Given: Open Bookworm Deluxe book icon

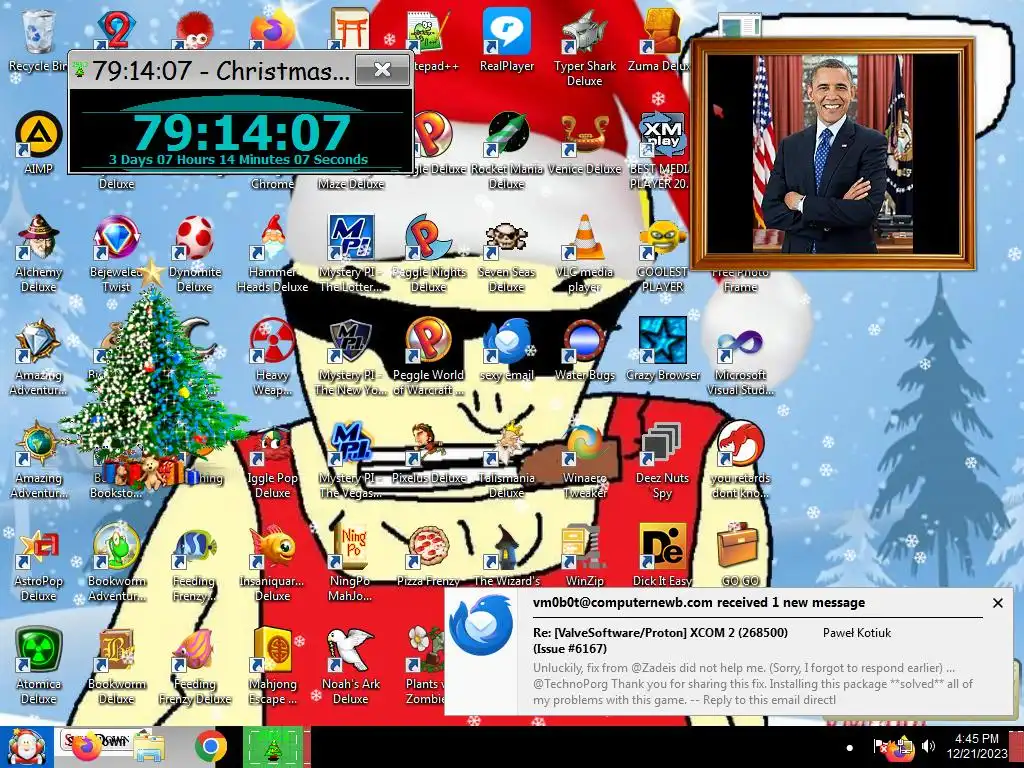Looking at the screenshot, I should [116, 667].
